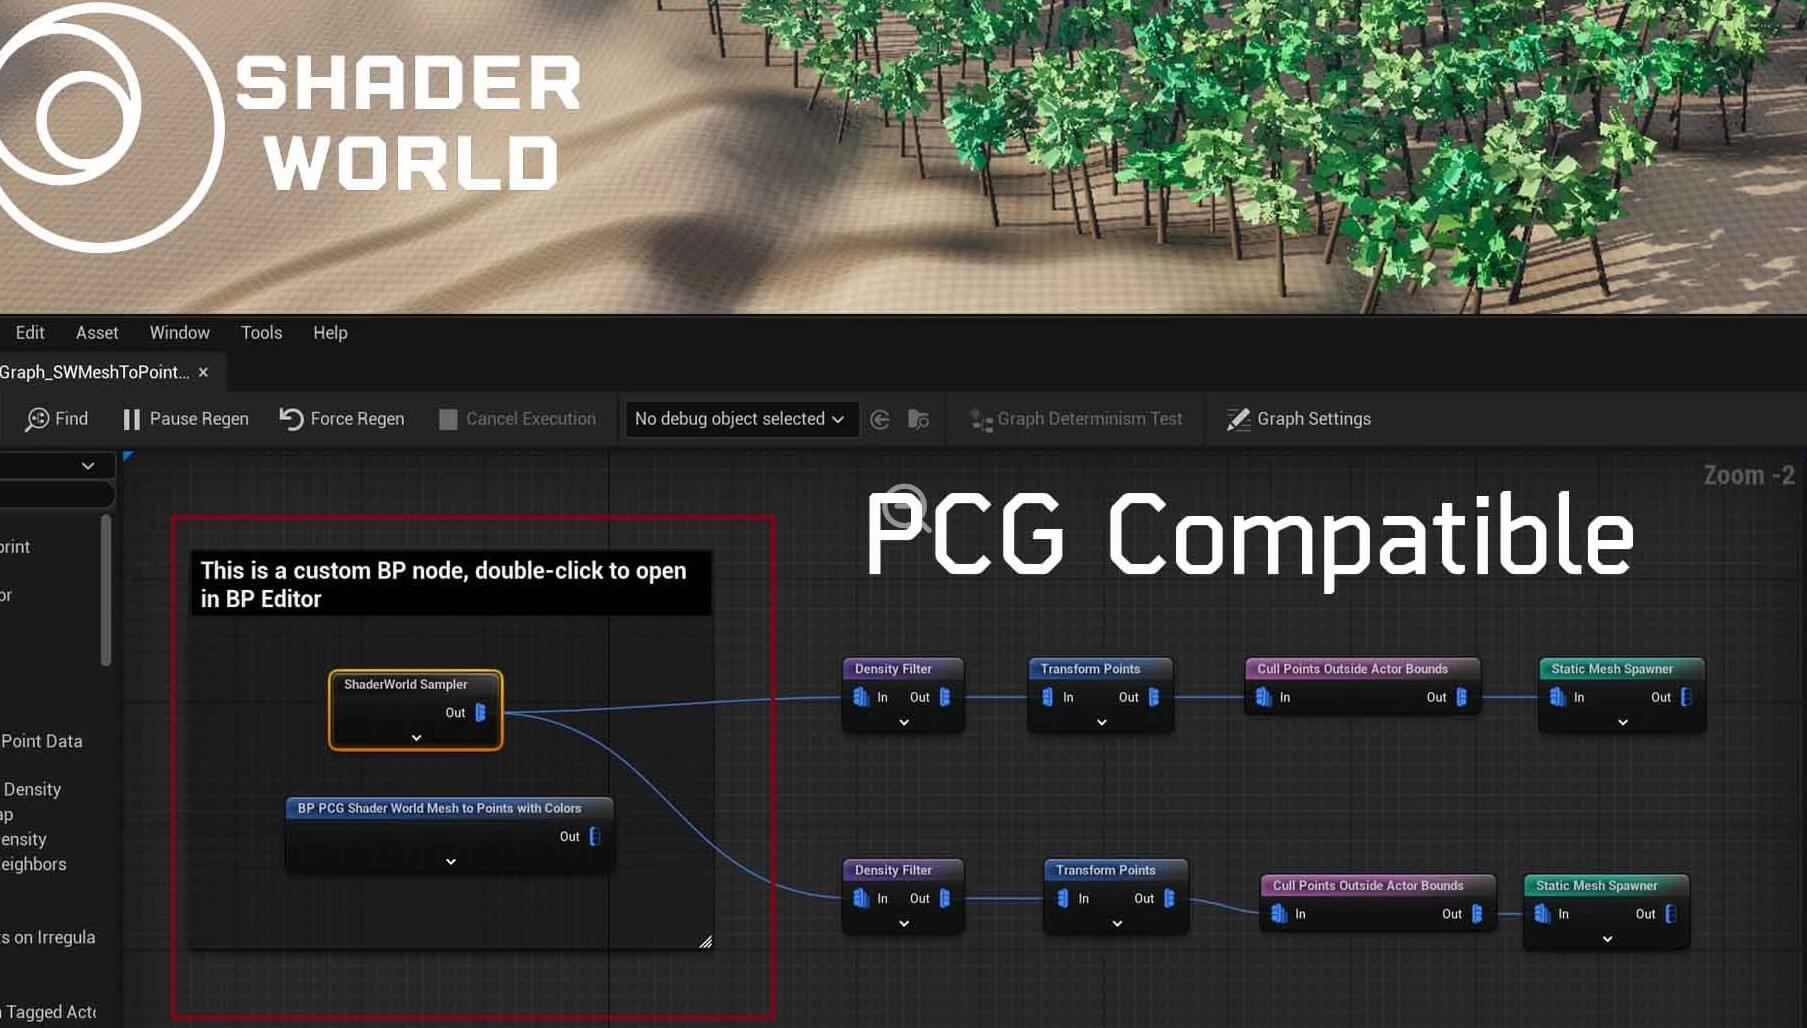Click the Density palette entry
Viewport: 1807px width, 1028px height.
click(x=32, y=789)
